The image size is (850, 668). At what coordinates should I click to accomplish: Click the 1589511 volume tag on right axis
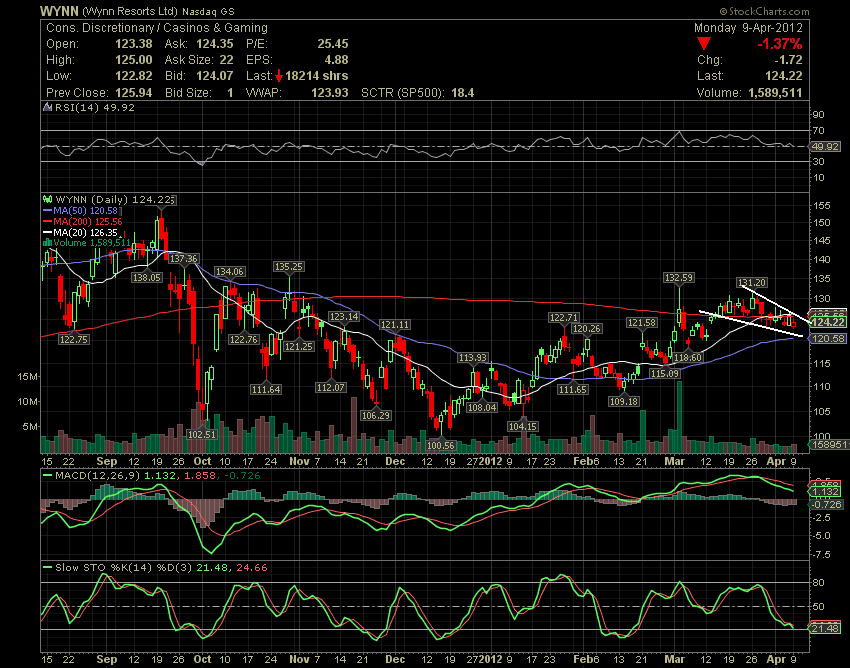coord(829,444)
